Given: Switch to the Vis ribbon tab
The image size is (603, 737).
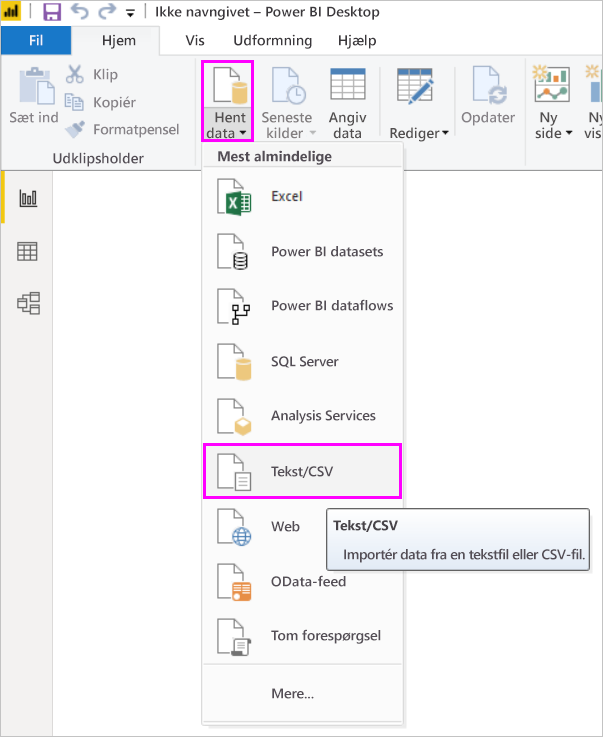Looking at the screenshot, I should click(x=195, y=40).
